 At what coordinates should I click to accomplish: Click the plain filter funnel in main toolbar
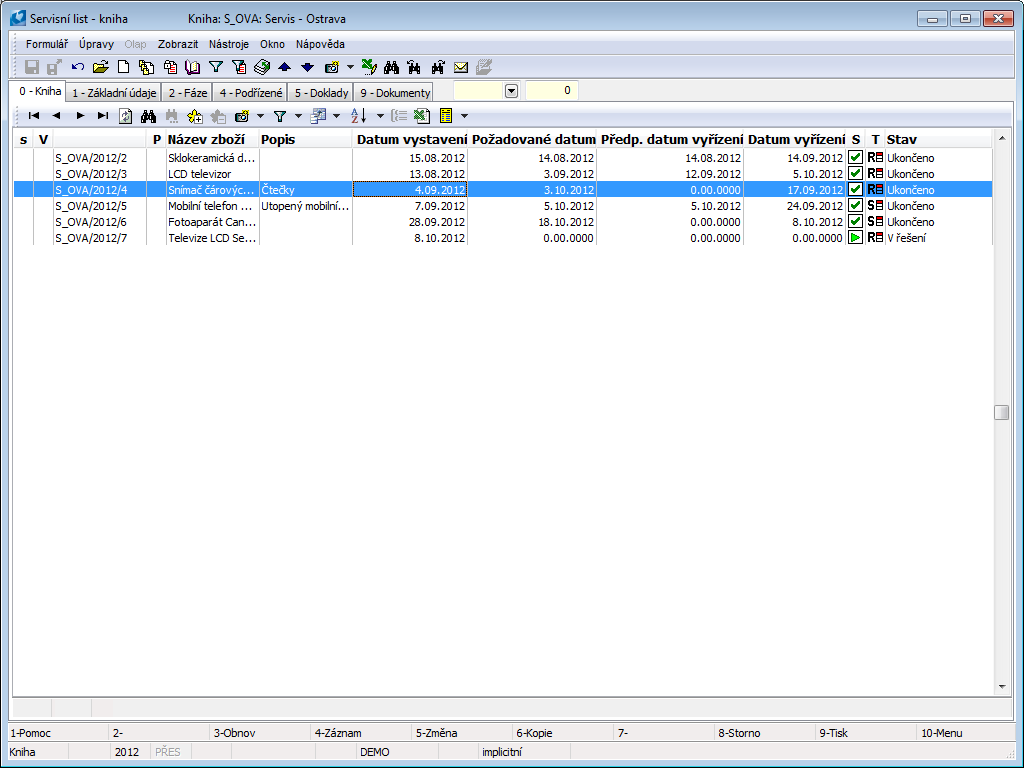point(216,67)
